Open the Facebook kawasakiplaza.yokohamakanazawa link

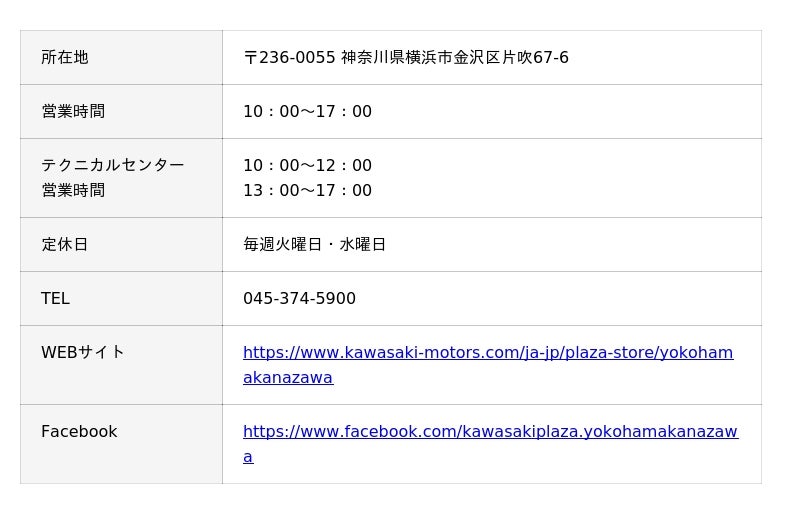[490, 431]
